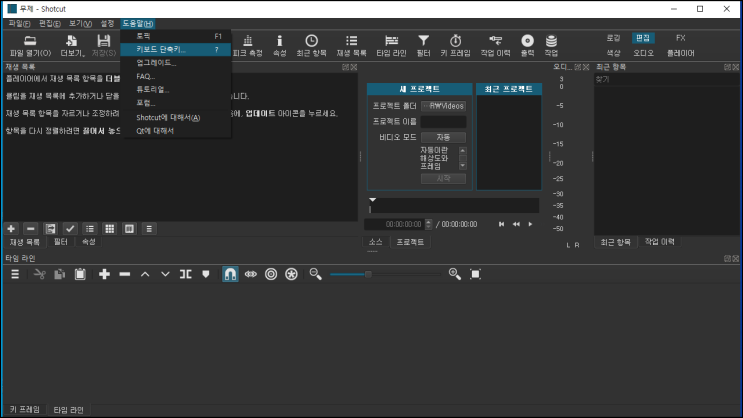Switch to the 프로젝트 player tab
The image size is (743, 418).
[x=410, y=242]
